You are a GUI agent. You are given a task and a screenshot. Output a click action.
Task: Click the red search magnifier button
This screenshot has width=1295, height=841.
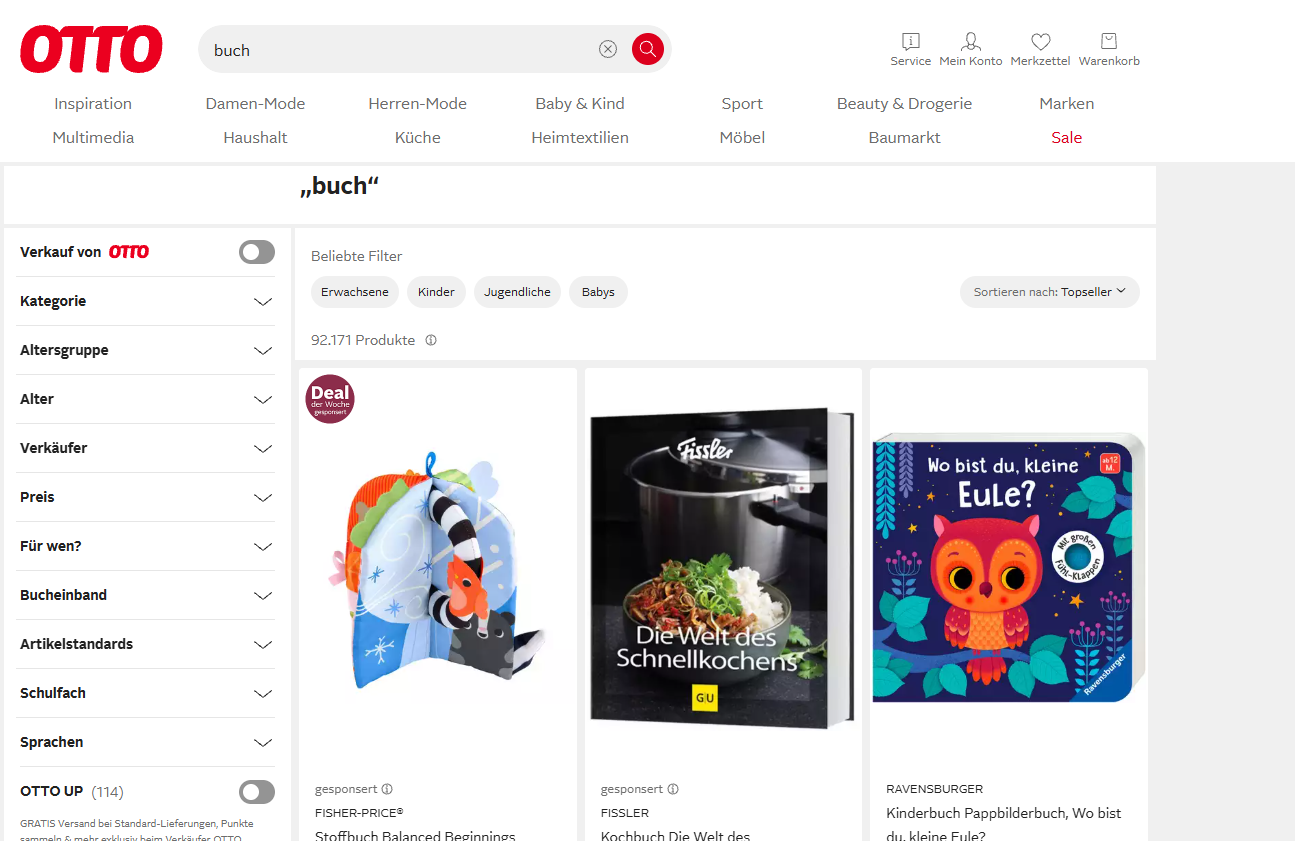click(648, 49)
